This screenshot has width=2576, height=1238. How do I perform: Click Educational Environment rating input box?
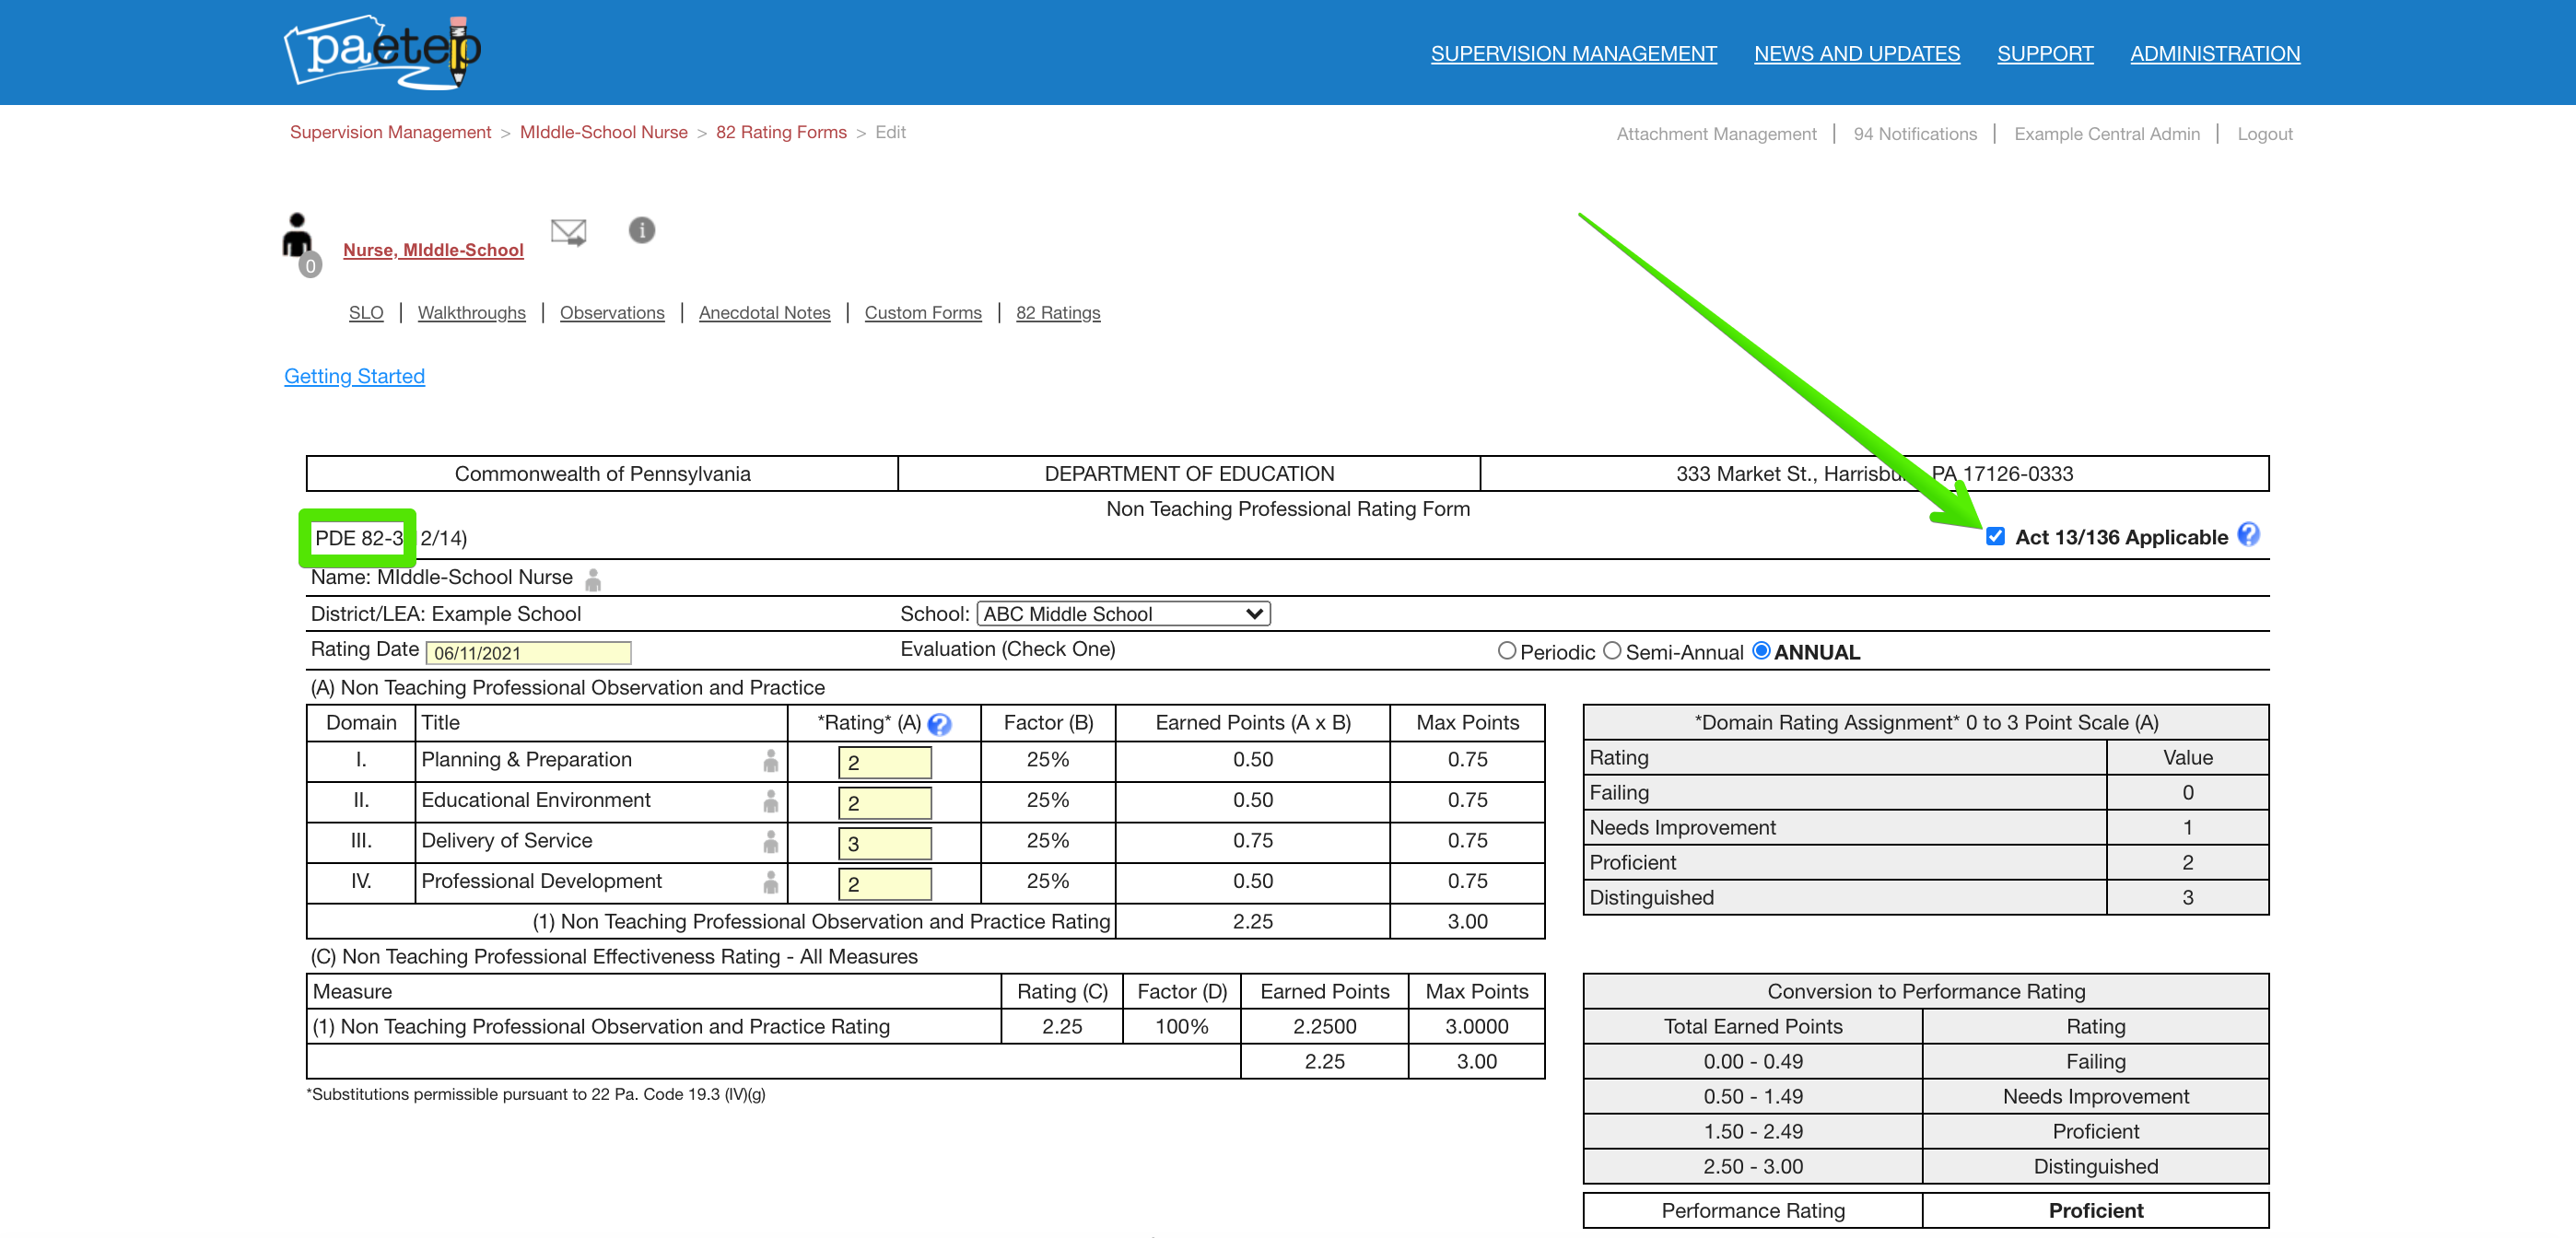point(884,802)
